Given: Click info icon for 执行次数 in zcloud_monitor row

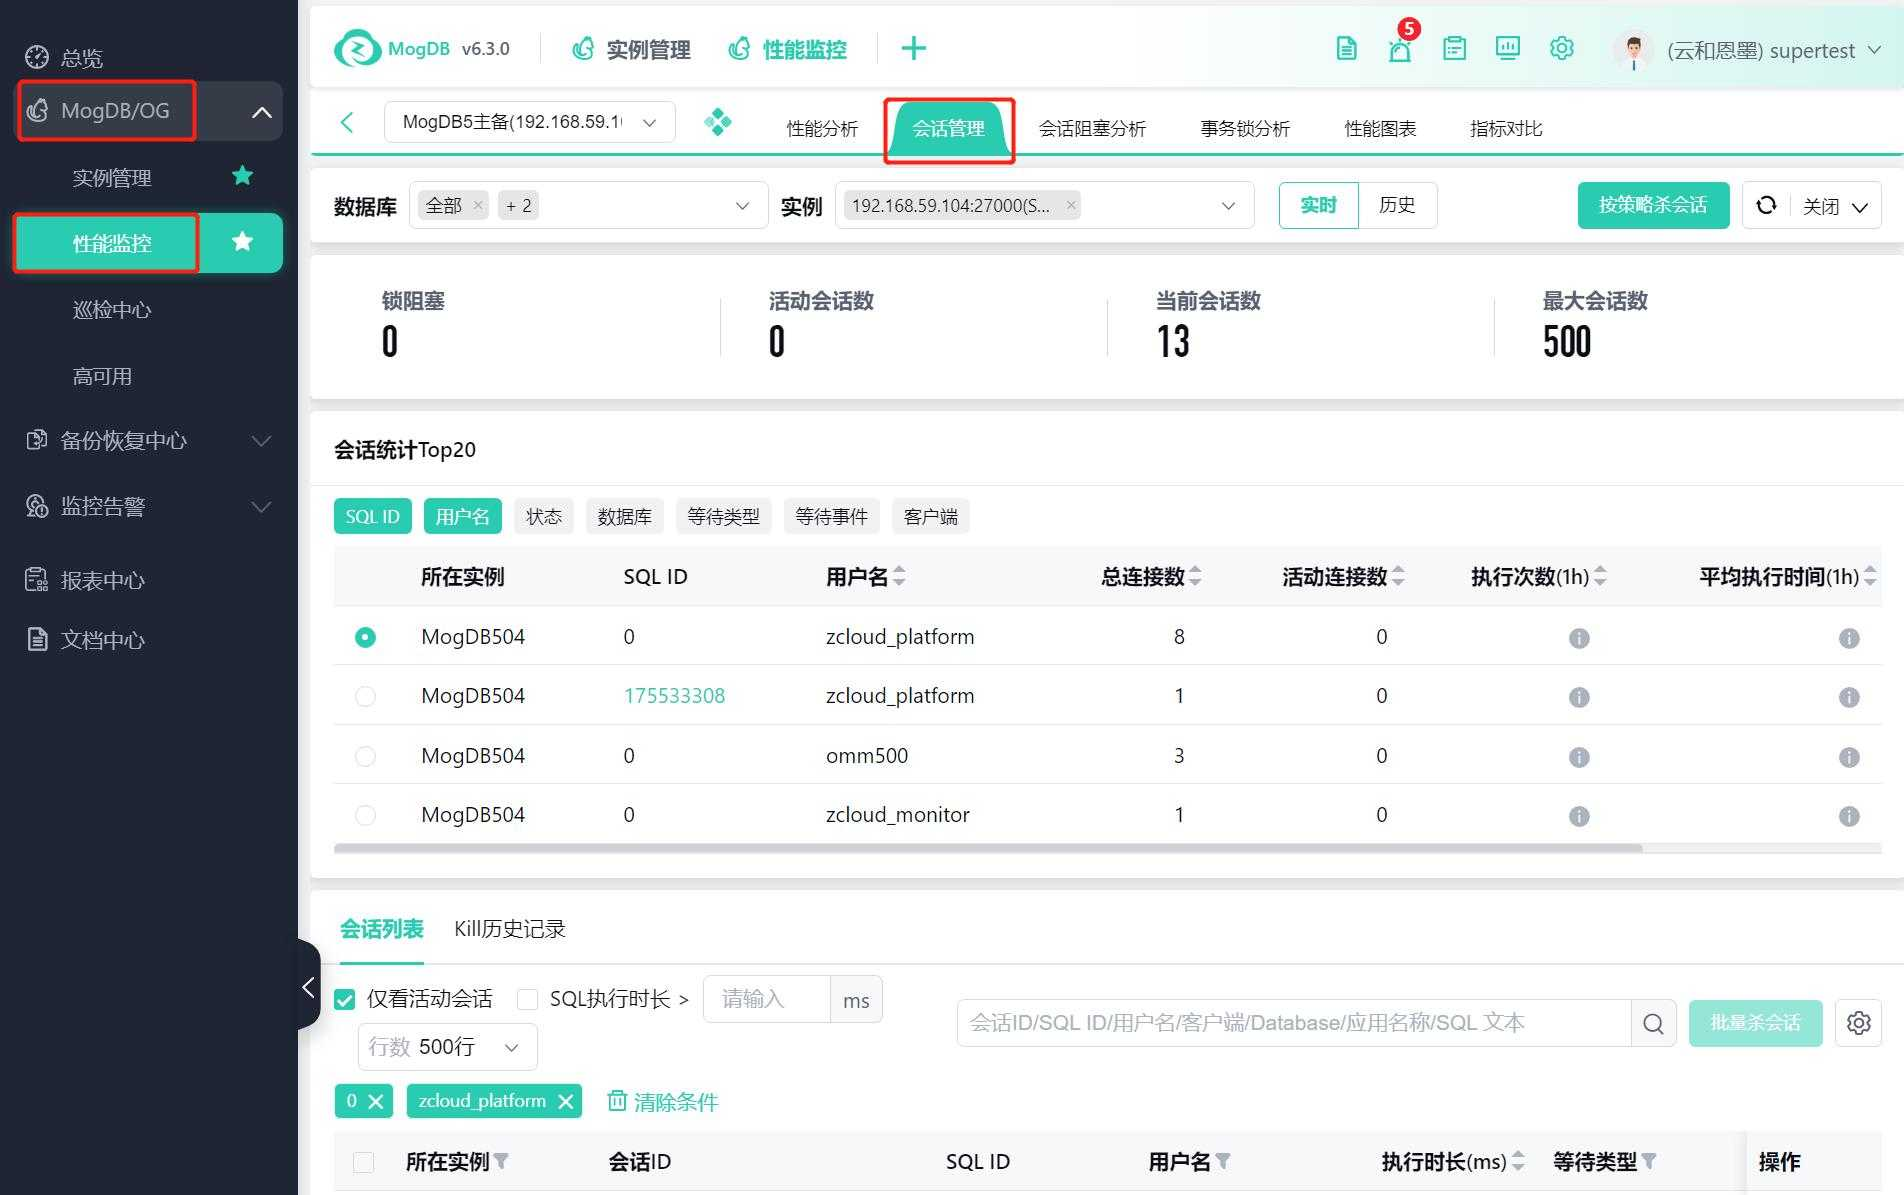Looking at the screenshot, I should [1579, 816].
